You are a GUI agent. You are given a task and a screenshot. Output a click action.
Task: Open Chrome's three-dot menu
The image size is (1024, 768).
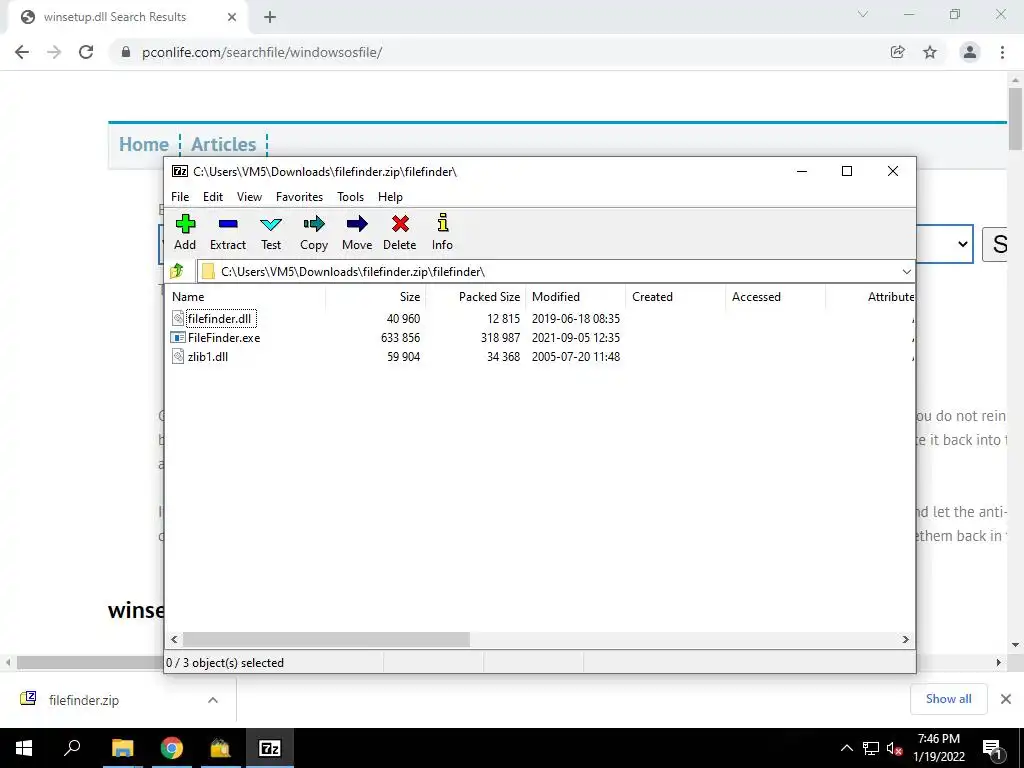click(1002, 52)
